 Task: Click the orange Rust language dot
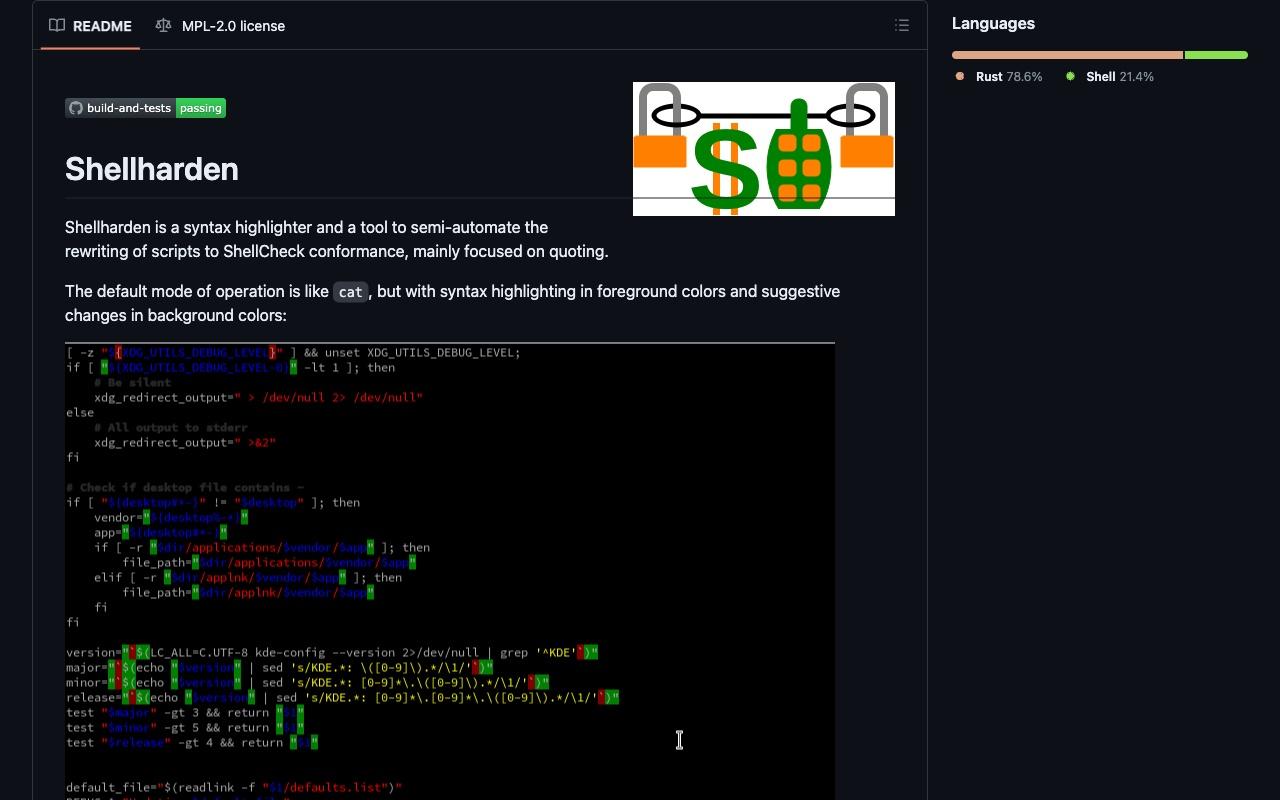pos(960,76)
